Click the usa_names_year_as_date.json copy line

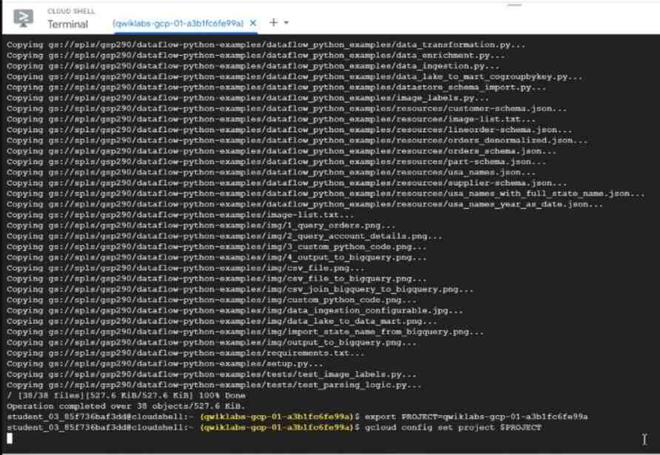tap(305, 204)
